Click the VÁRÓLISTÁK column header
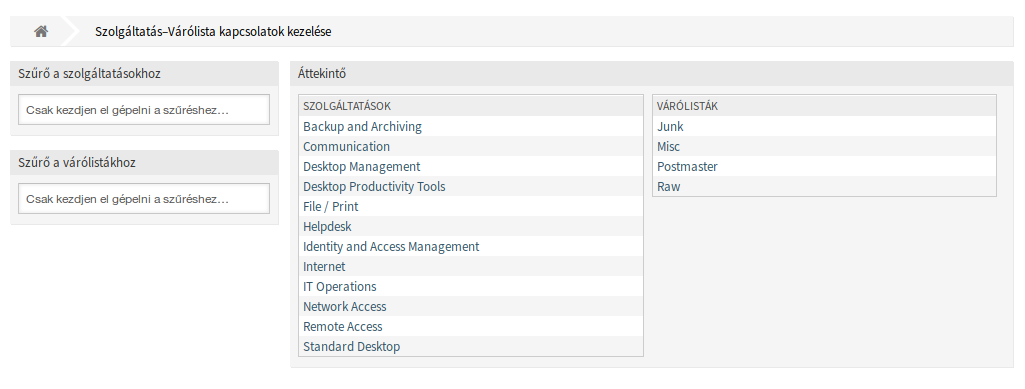 tap(824, 106)
